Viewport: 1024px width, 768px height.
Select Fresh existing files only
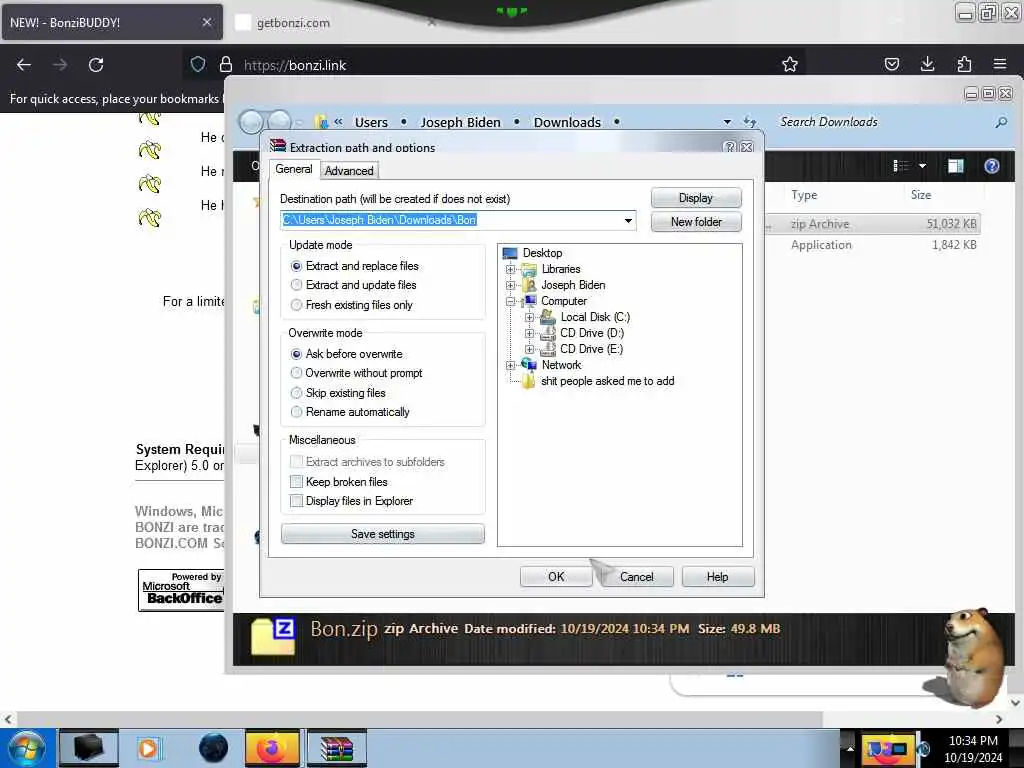pyautogui.click(x=296, y=304)
